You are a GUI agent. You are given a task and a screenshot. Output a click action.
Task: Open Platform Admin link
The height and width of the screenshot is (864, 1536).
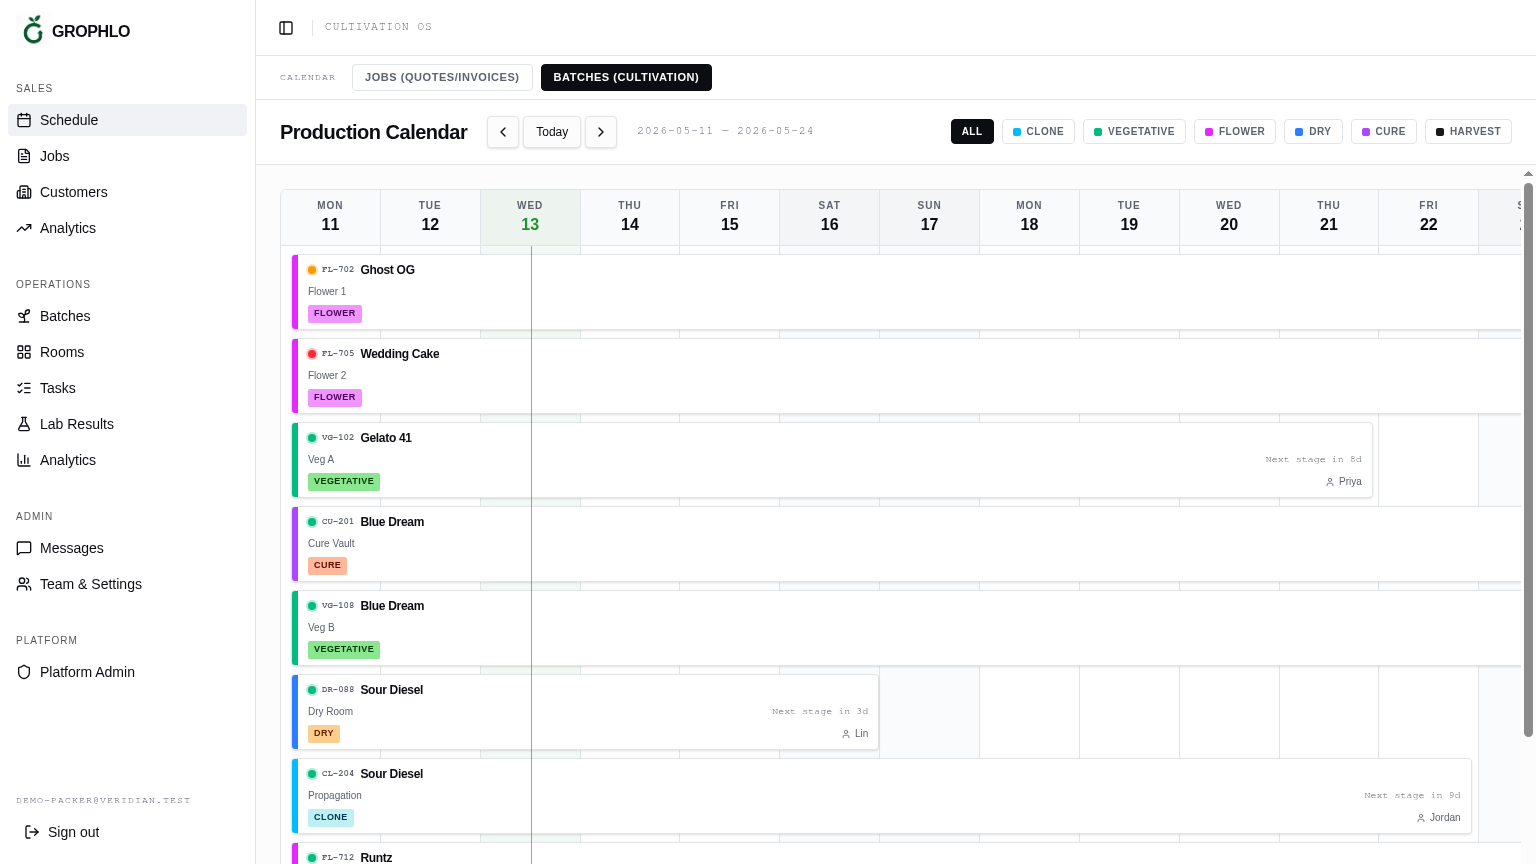[x=127, y=672]
